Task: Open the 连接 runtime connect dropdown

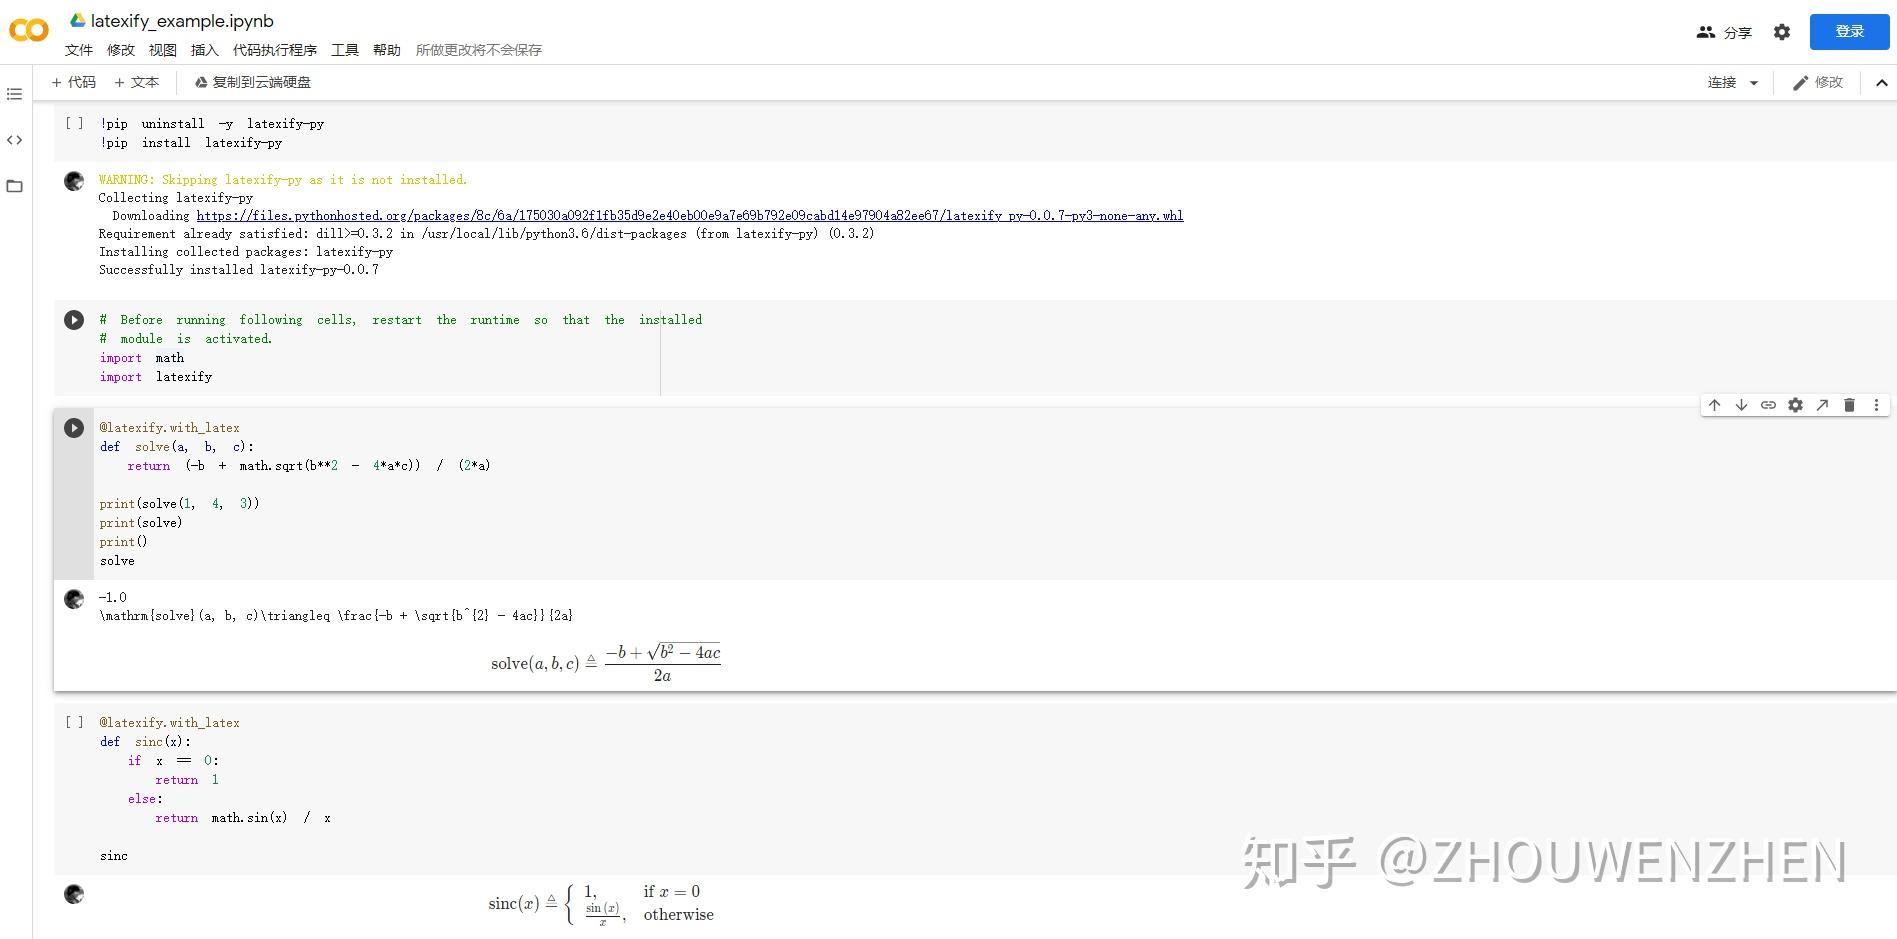Action: click(1731, 82)
